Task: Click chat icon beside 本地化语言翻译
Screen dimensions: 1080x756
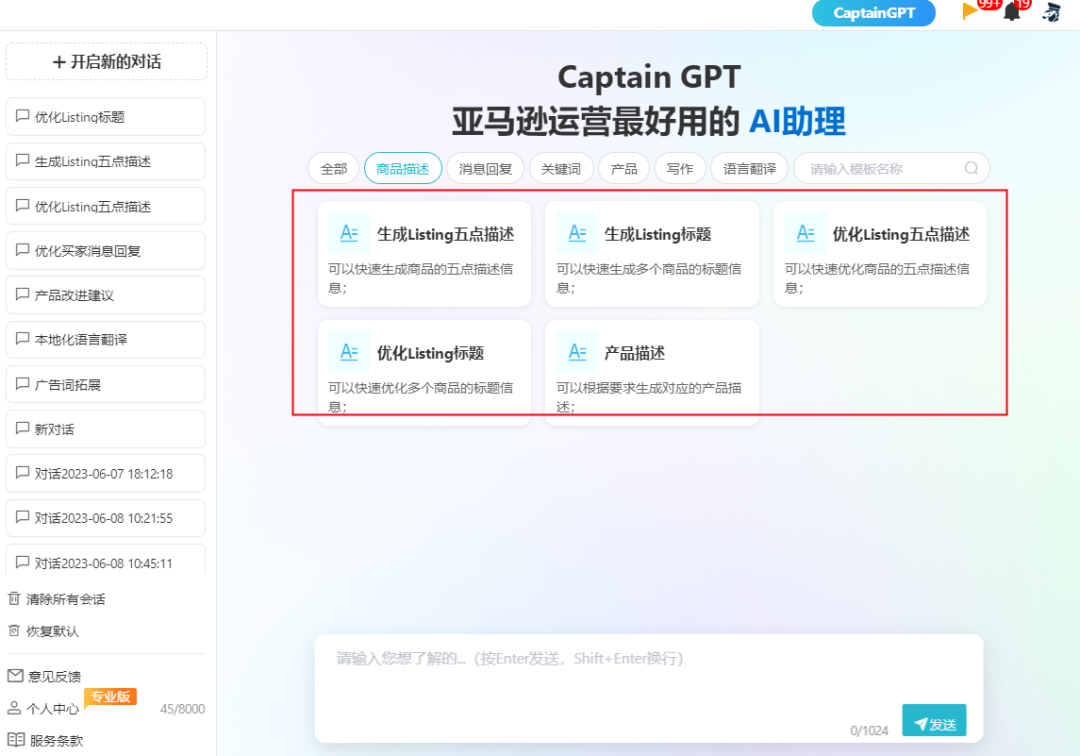Action: click(23, 339)
